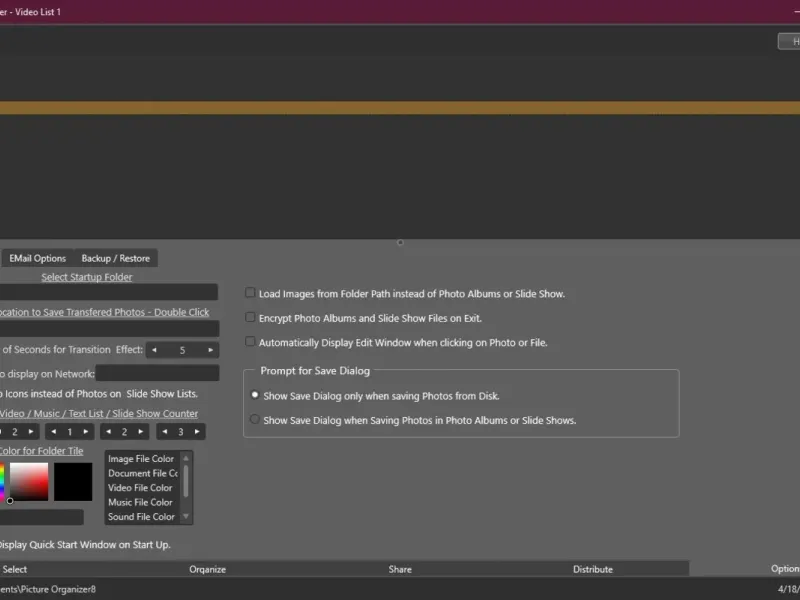The image size is (800, 600).
Task: Enable Encrypt Photo Albums on Exit checkbox
Action: [x=250, y=317]
